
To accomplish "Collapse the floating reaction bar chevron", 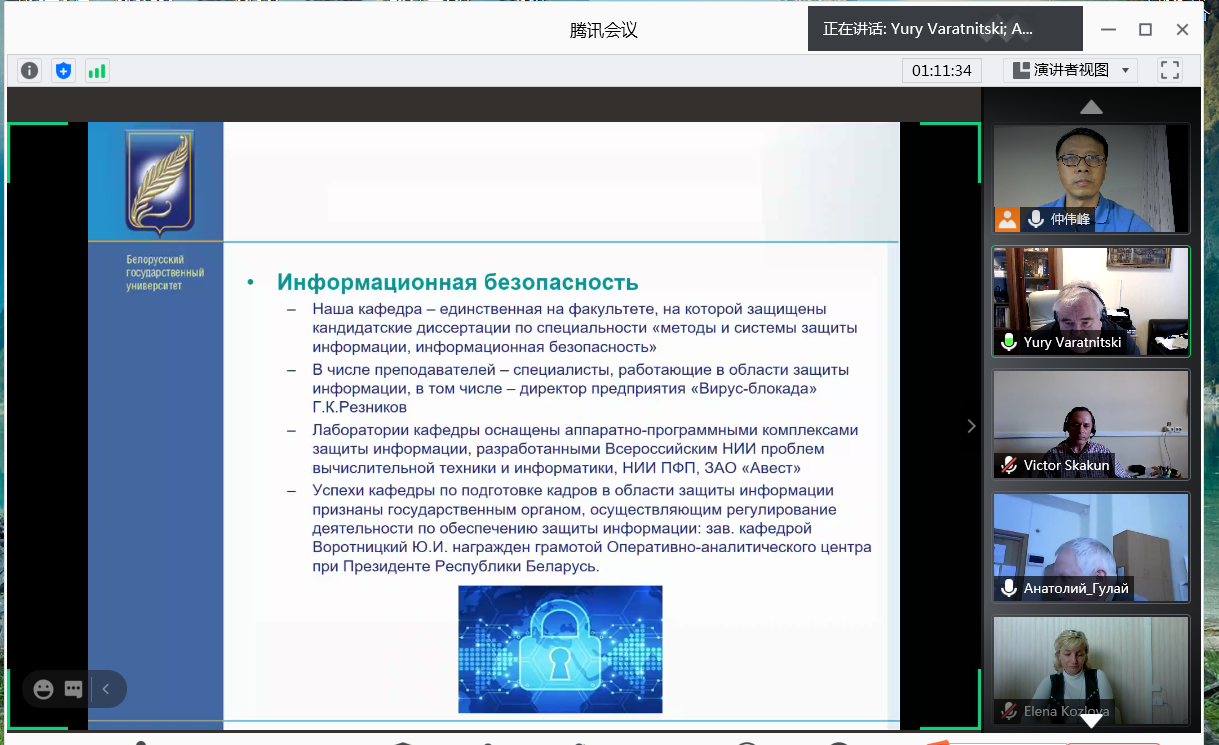I will [106, 689].
